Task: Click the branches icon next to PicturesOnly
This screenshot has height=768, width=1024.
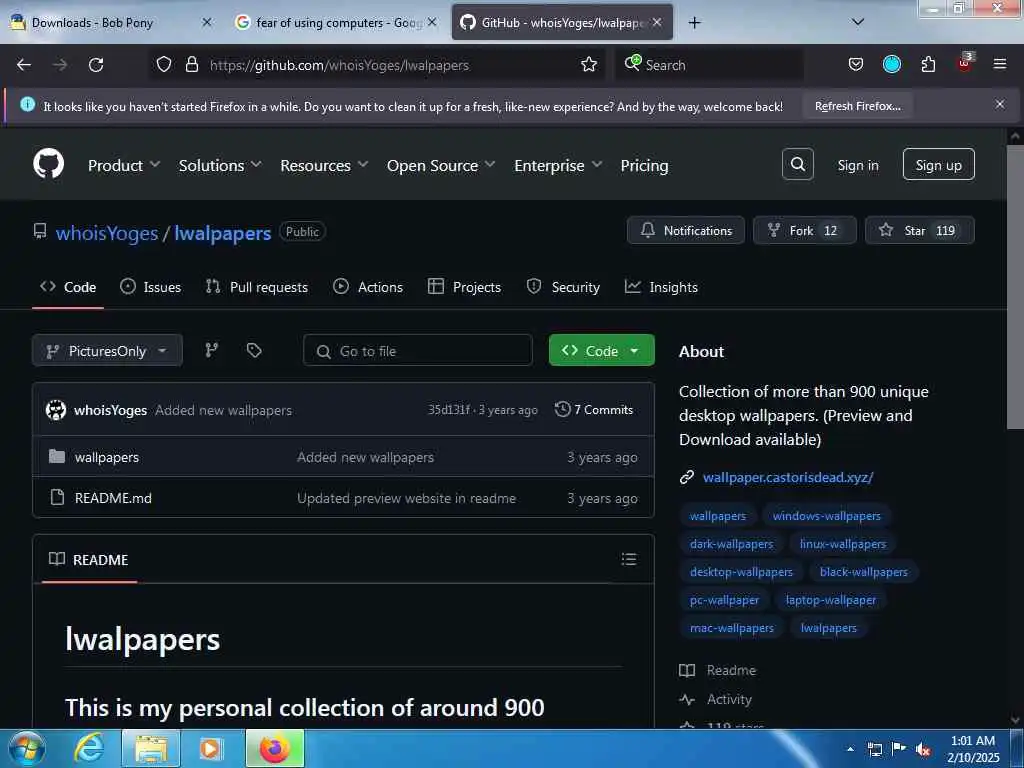Action: 212,351
